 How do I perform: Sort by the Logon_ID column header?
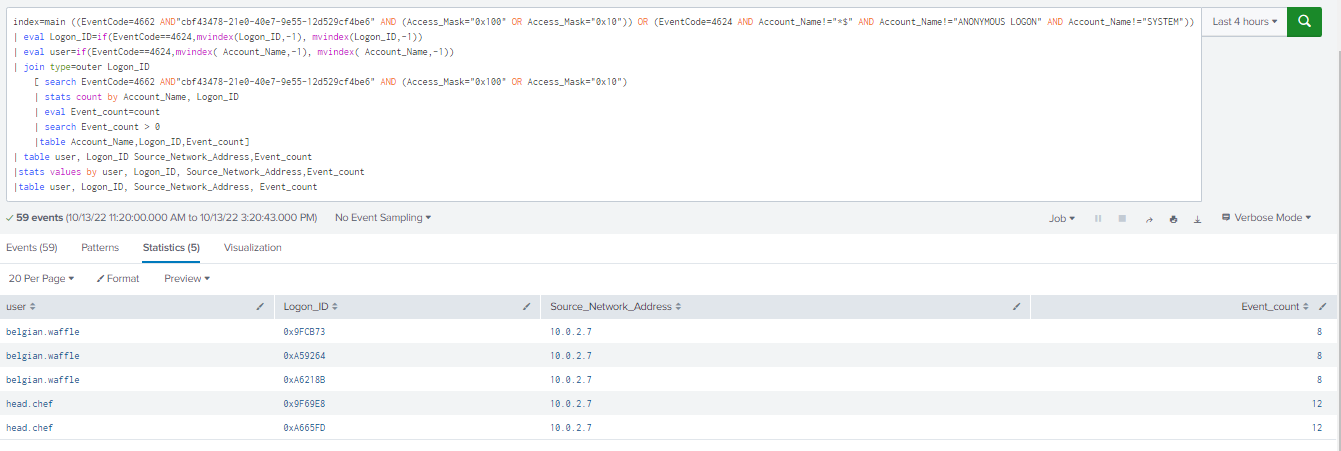(310, 307)
